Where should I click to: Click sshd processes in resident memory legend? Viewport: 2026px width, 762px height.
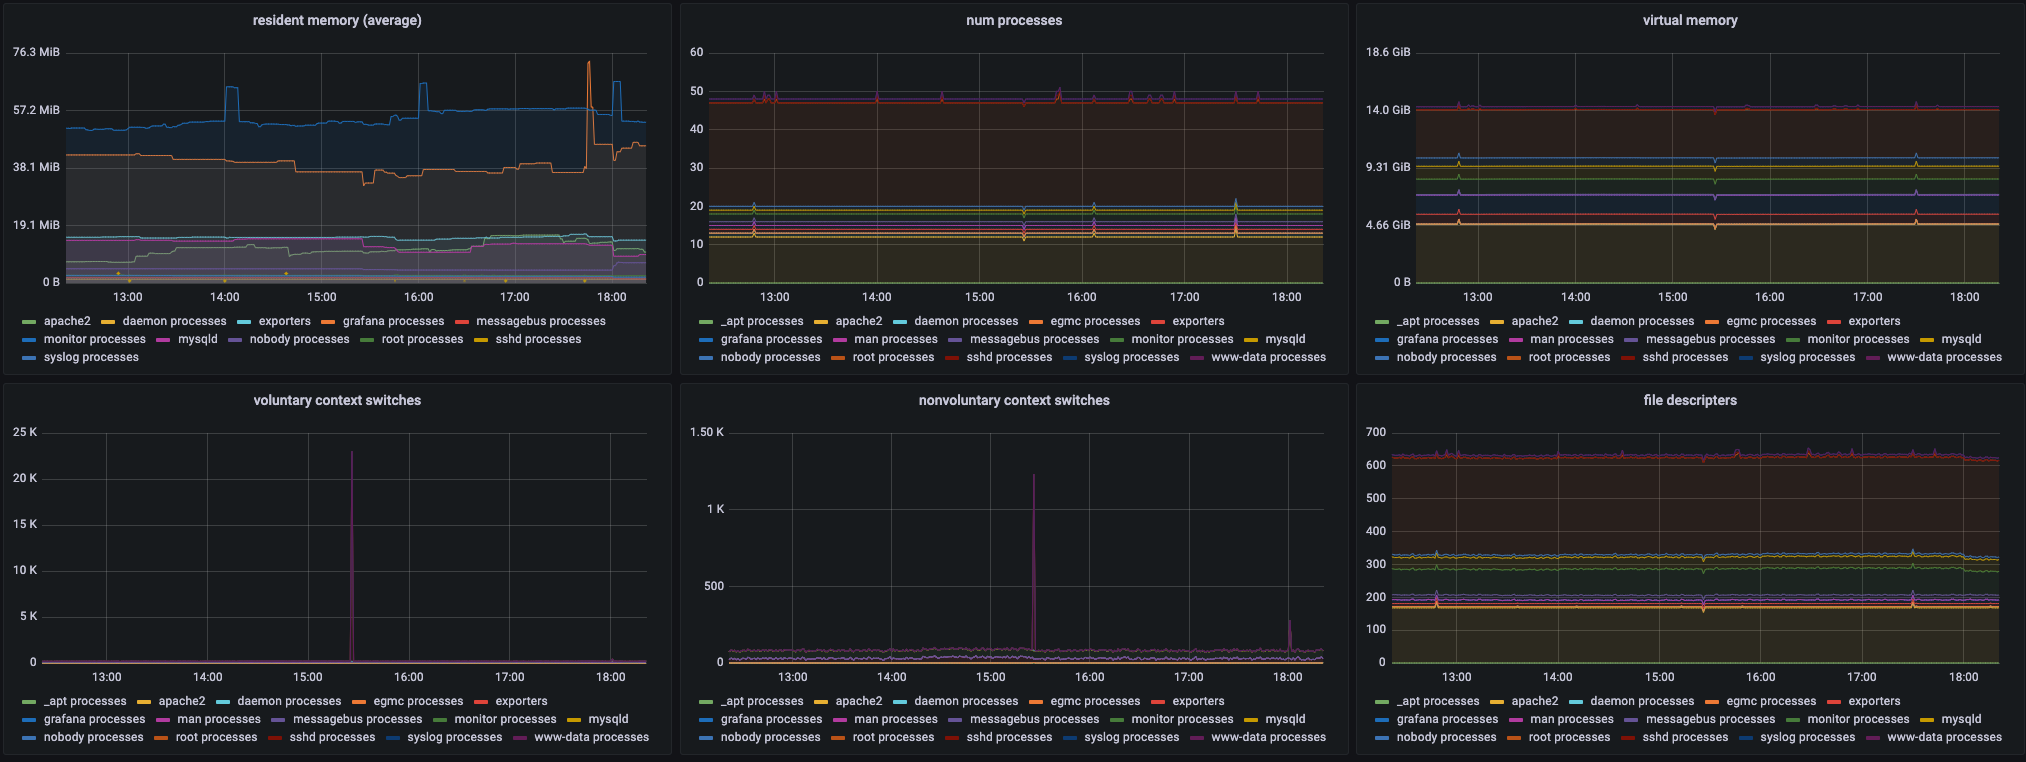click(538, 339)
